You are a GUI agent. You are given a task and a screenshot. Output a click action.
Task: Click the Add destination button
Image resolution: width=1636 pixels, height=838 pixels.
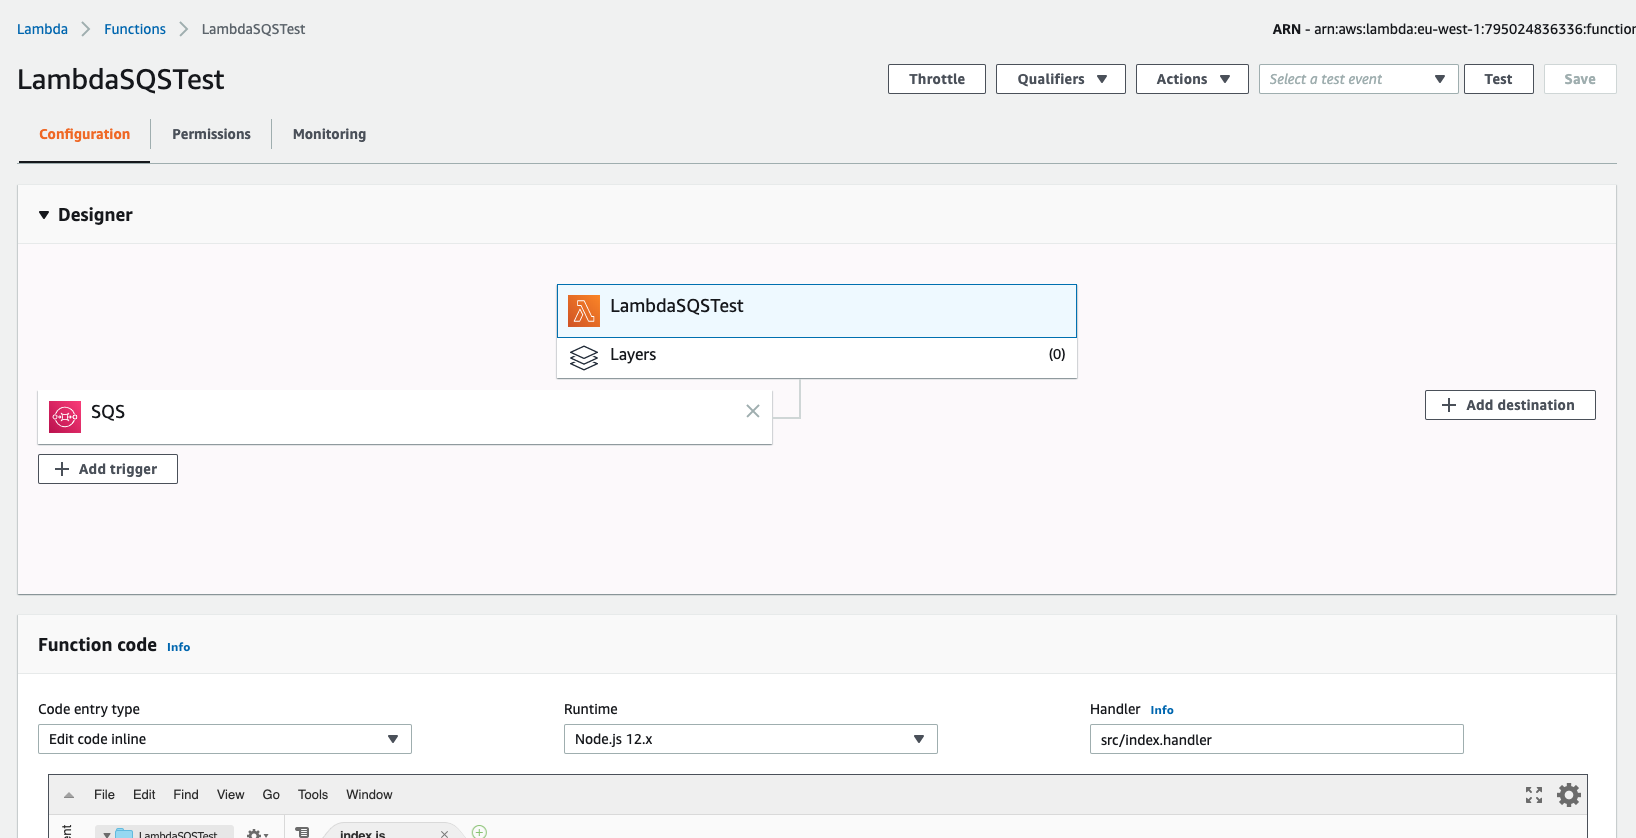(1510, 405)
